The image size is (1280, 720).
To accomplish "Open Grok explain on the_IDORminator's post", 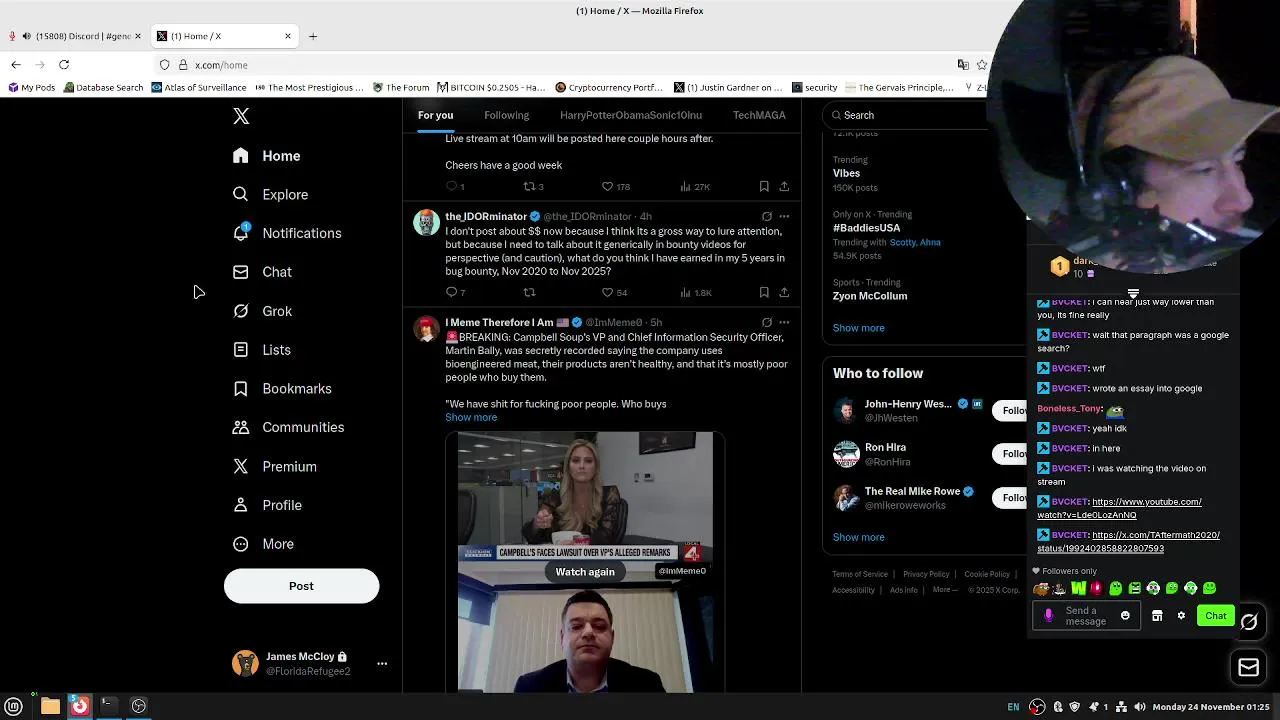I will (x=767, y=216).
